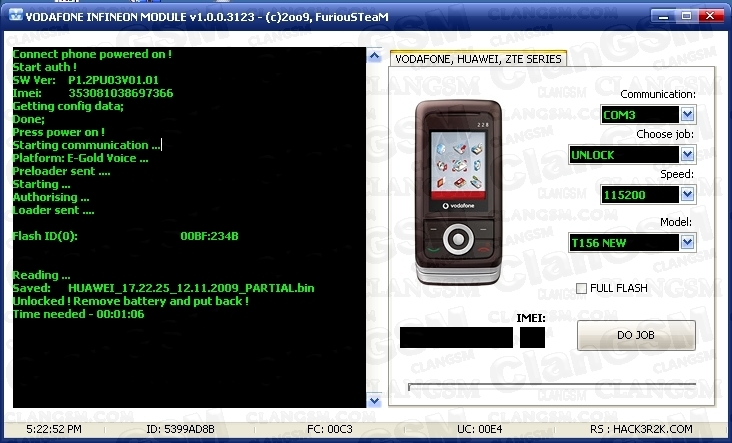732x443 pixels.
Task: Click the log scroll up arrow
Action: click(374, 56)
